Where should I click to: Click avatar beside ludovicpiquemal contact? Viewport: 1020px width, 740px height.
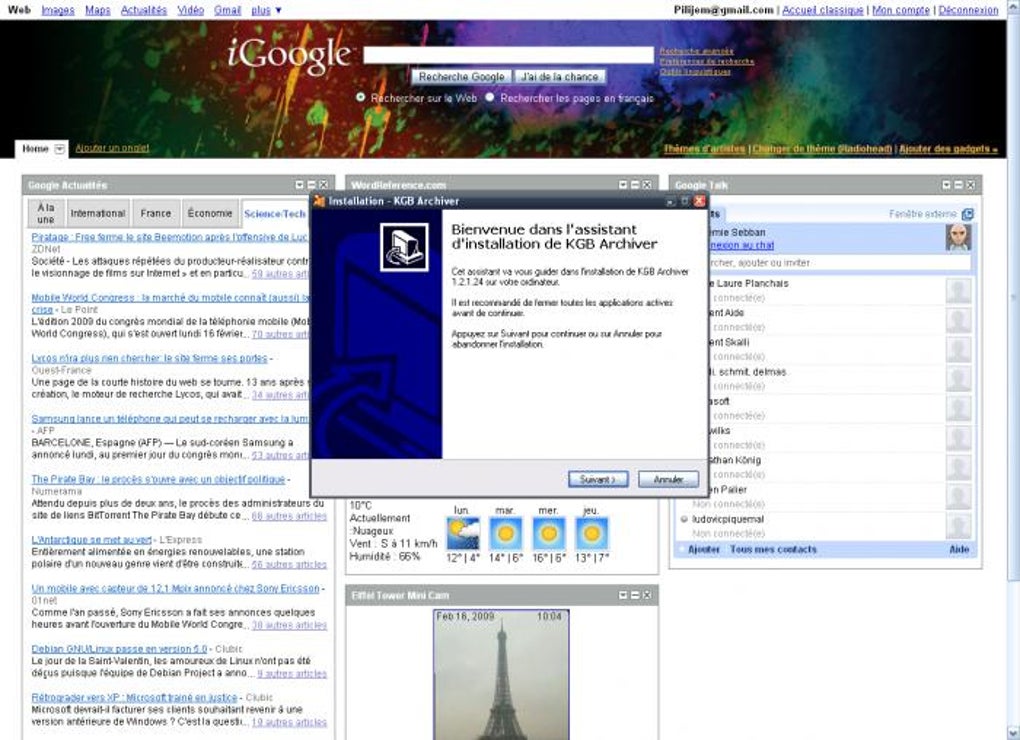958,526
